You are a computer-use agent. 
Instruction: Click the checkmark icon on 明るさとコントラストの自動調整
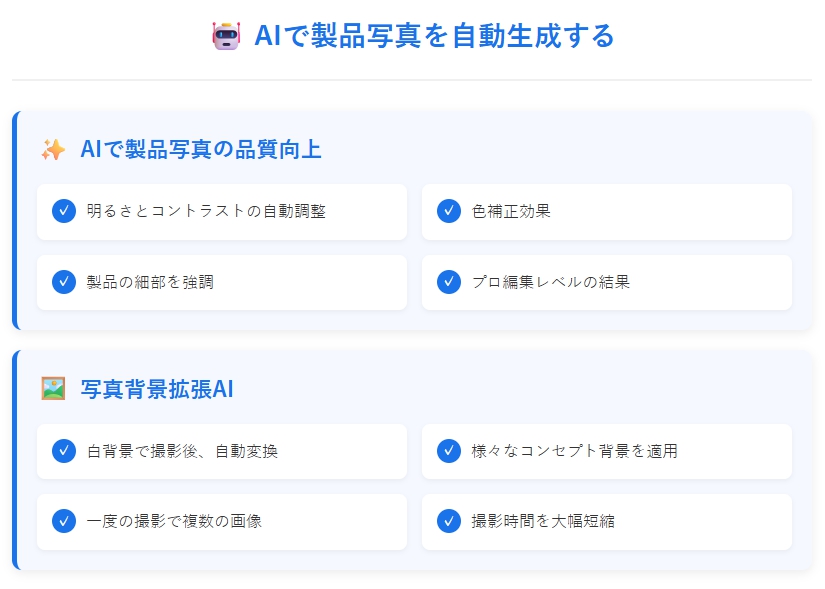click(63, 211)
